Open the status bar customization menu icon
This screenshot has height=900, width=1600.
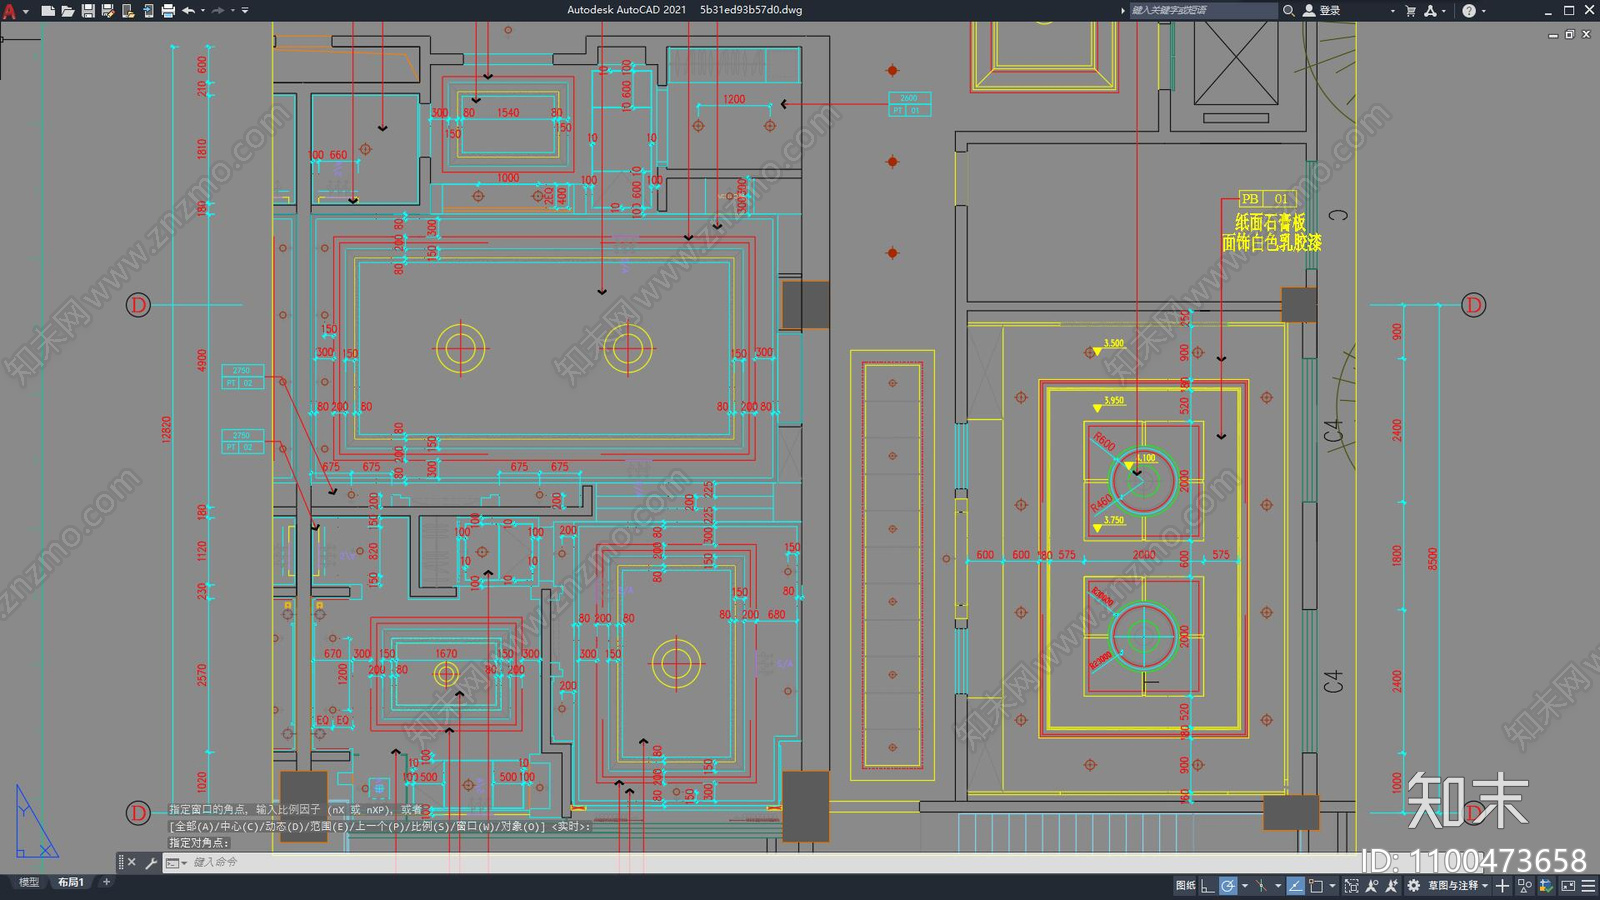pyautogui.click(x=1588, y=886)
